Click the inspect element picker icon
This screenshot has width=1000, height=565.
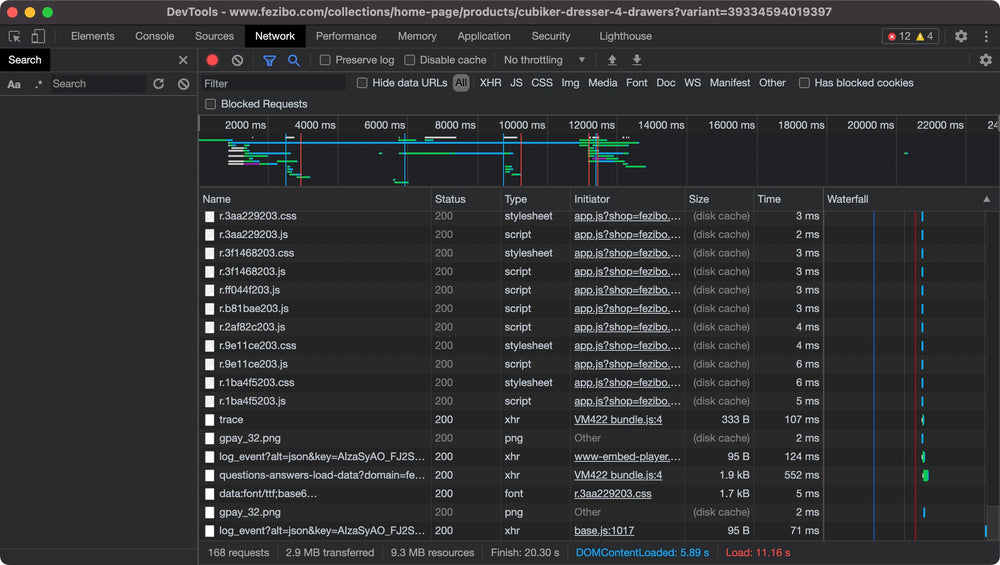pos(15,36)
